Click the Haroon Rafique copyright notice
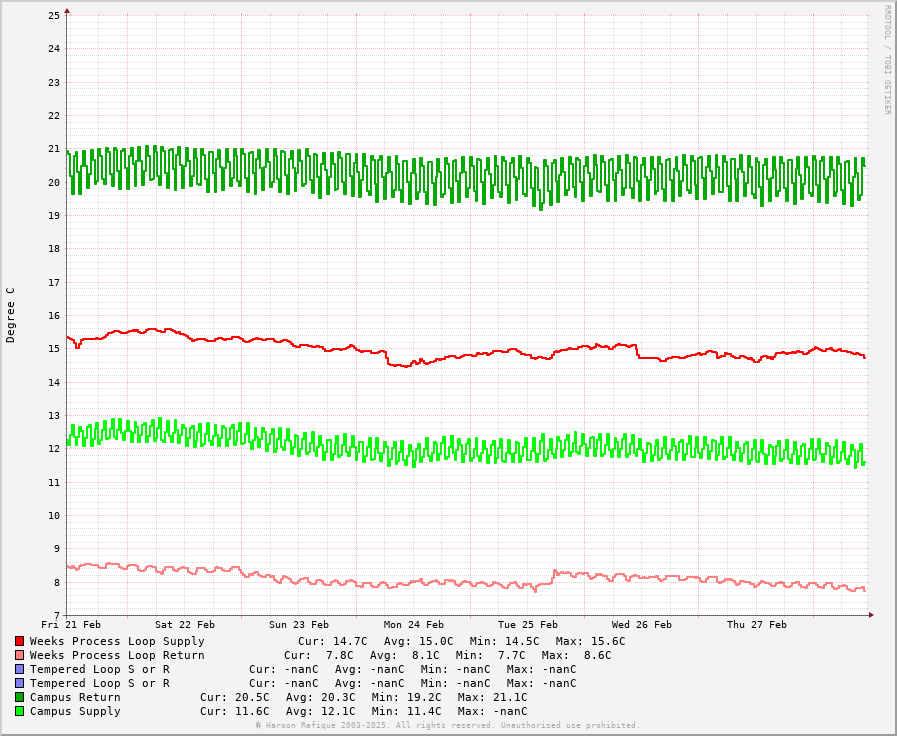The image size is (897, 736). coord(448,725)
